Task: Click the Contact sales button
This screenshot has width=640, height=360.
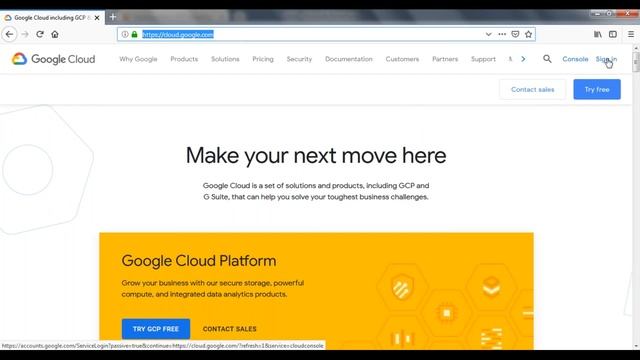Action: pos(532,89)
